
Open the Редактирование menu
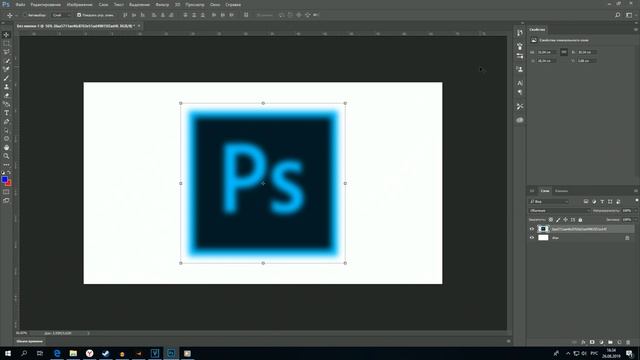pyautogui.click(x=46, y=4)
